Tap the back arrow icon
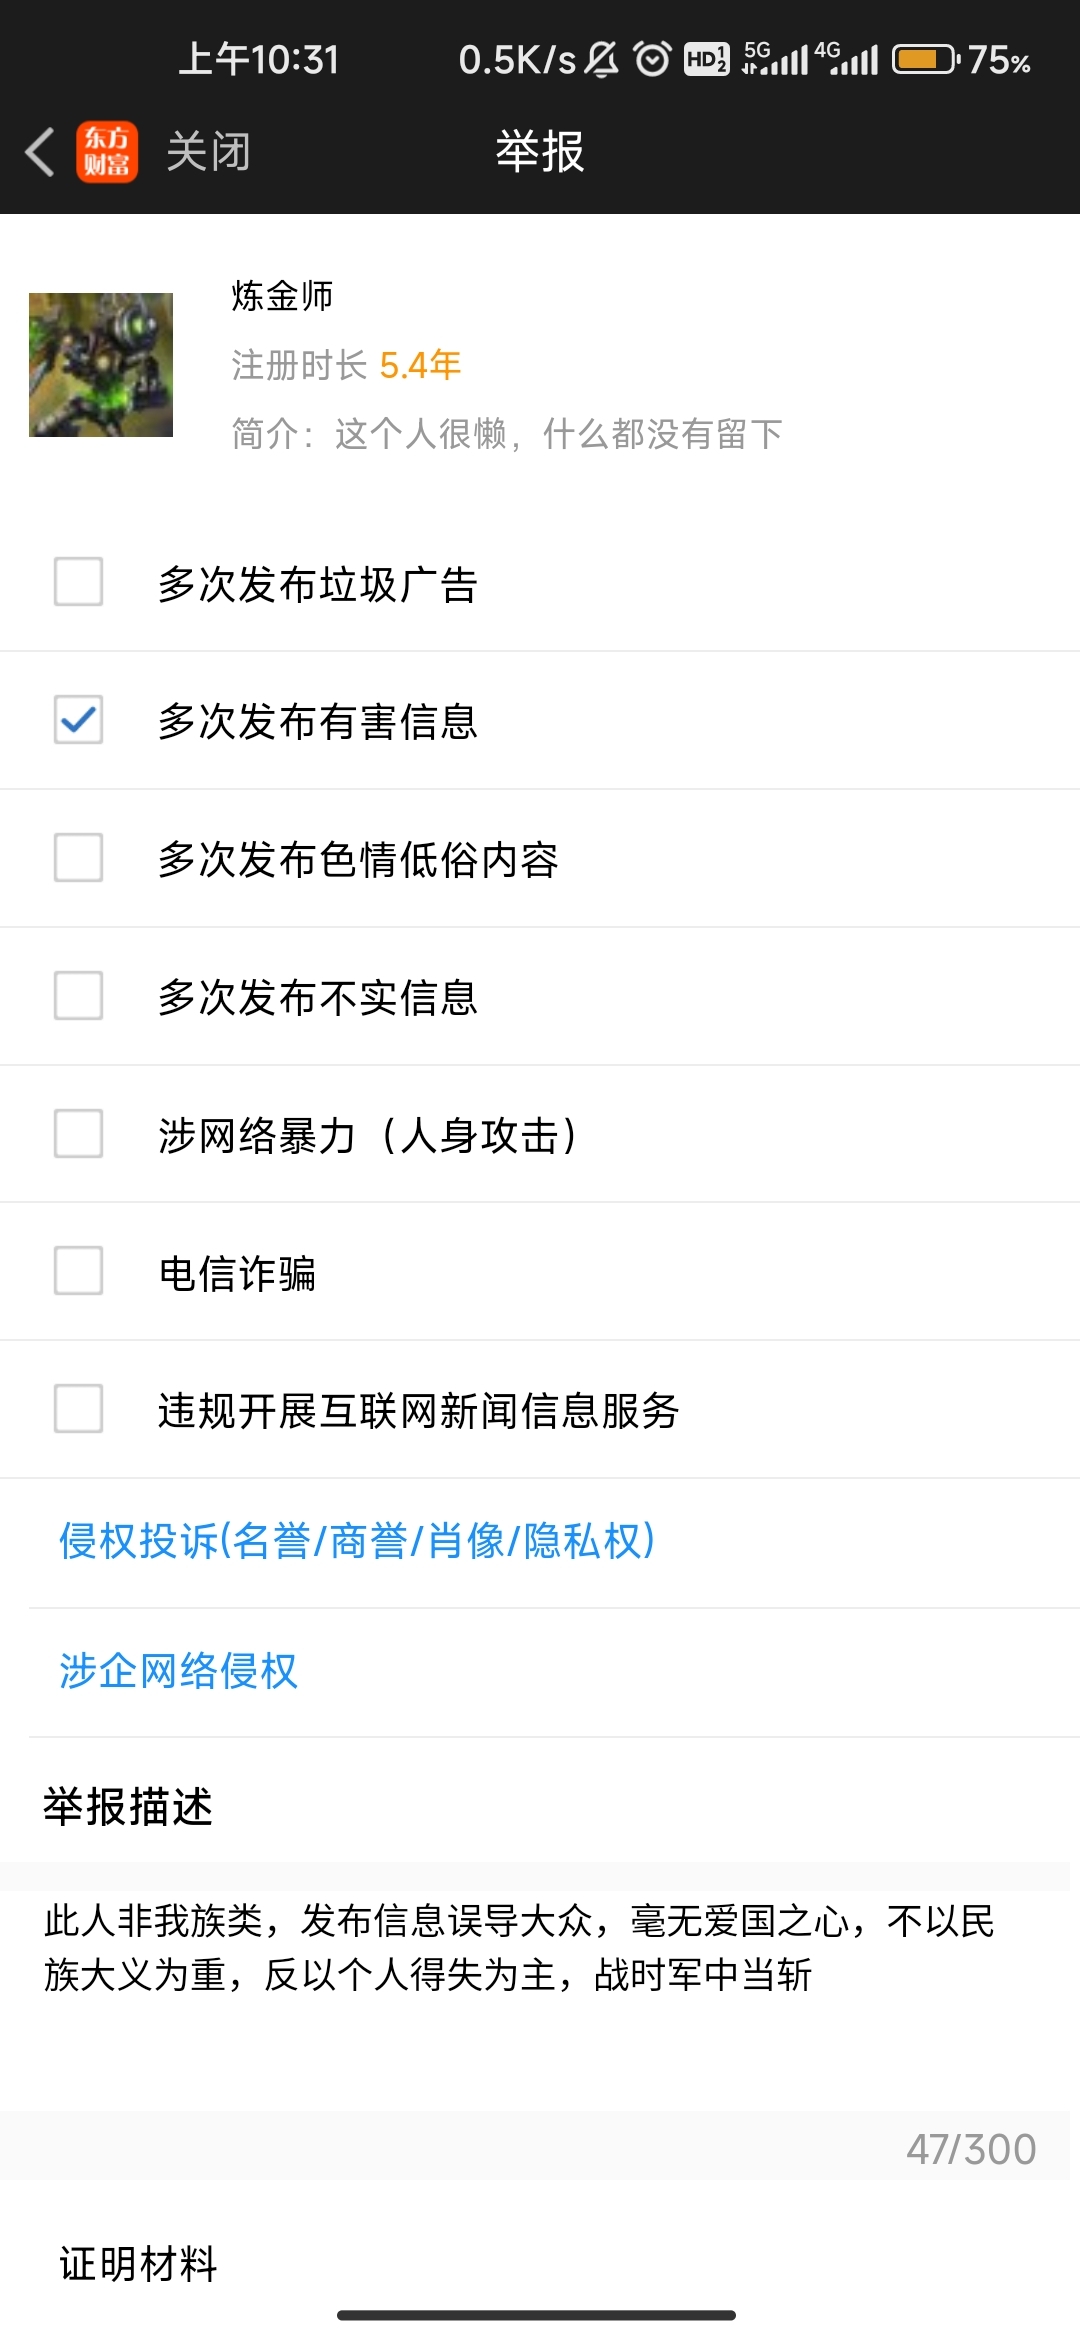The image size is (1080, 2340). coord(40,152)
